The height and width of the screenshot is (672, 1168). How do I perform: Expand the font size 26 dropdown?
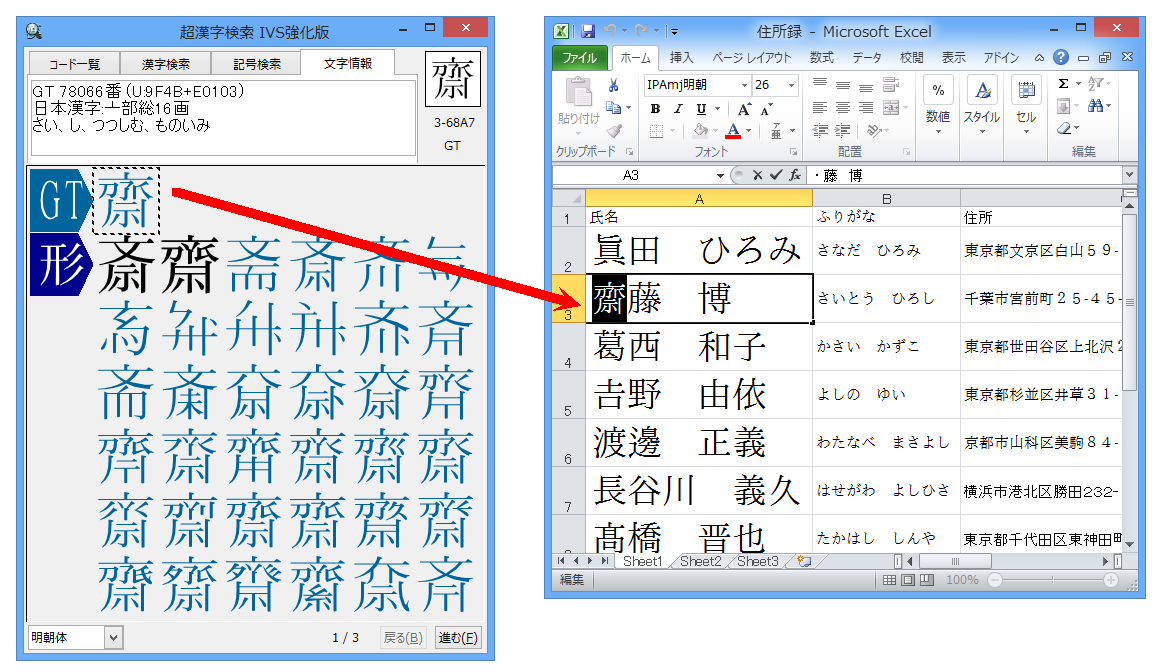791,85
